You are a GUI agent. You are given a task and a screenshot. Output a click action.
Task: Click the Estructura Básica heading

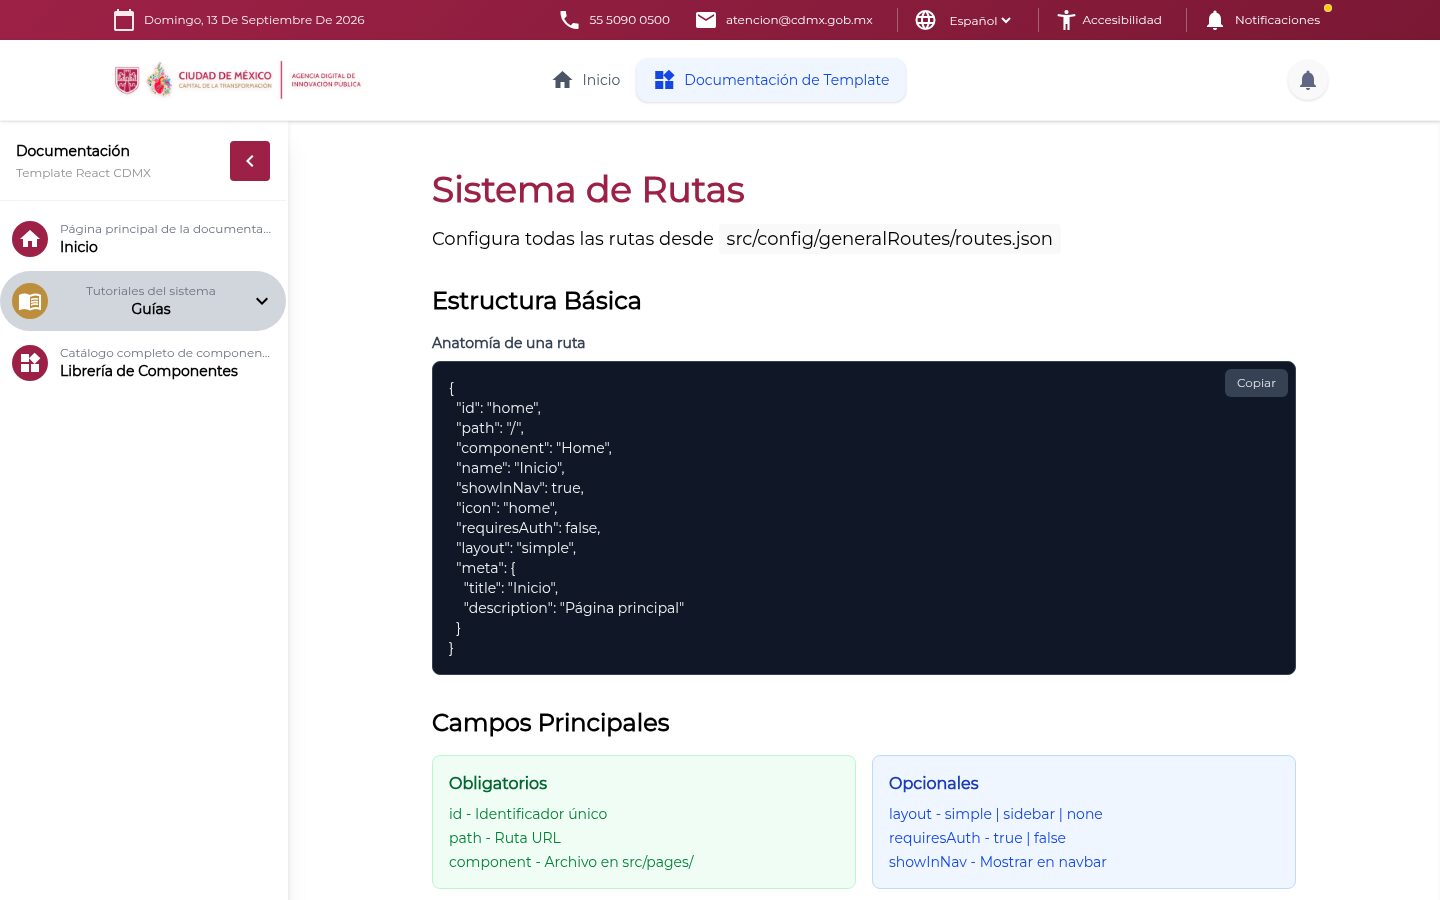pyautogui.click(x=536, y=301)
